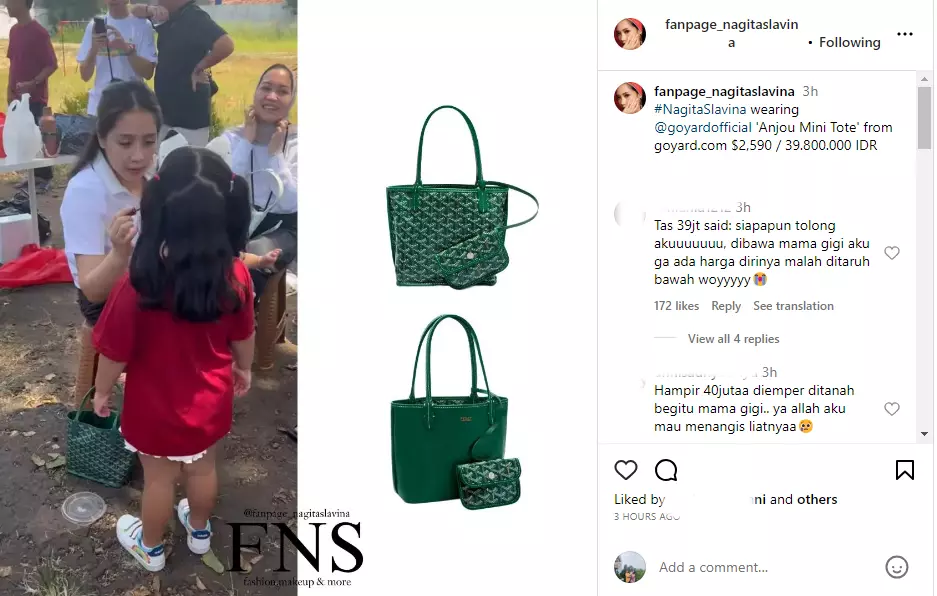Open emoji picker smiley icon
Screen dimensions: 937x596
tap(896, 567)
